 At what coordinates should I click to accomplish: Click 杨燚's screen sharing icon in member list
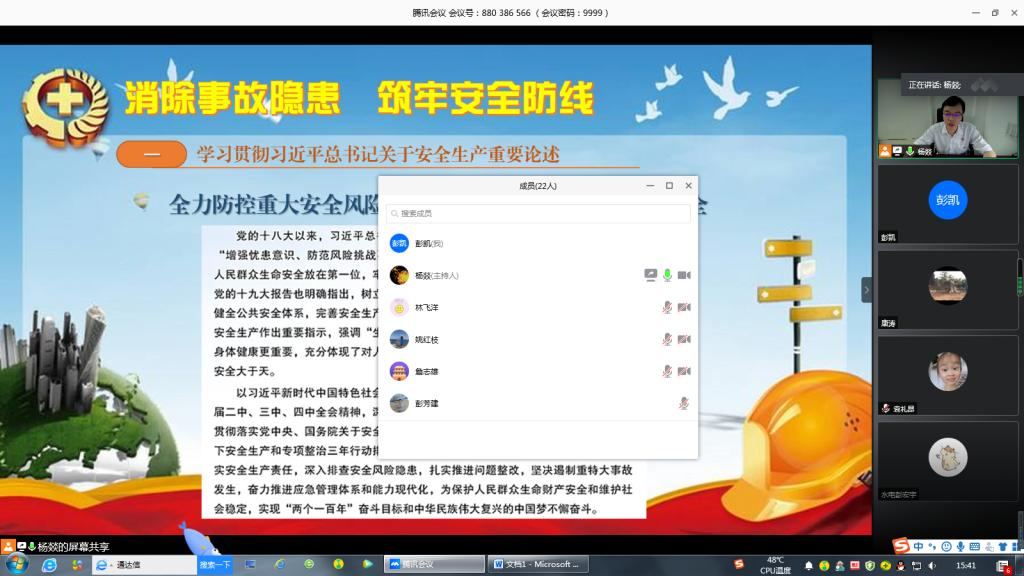coord(650,275)
